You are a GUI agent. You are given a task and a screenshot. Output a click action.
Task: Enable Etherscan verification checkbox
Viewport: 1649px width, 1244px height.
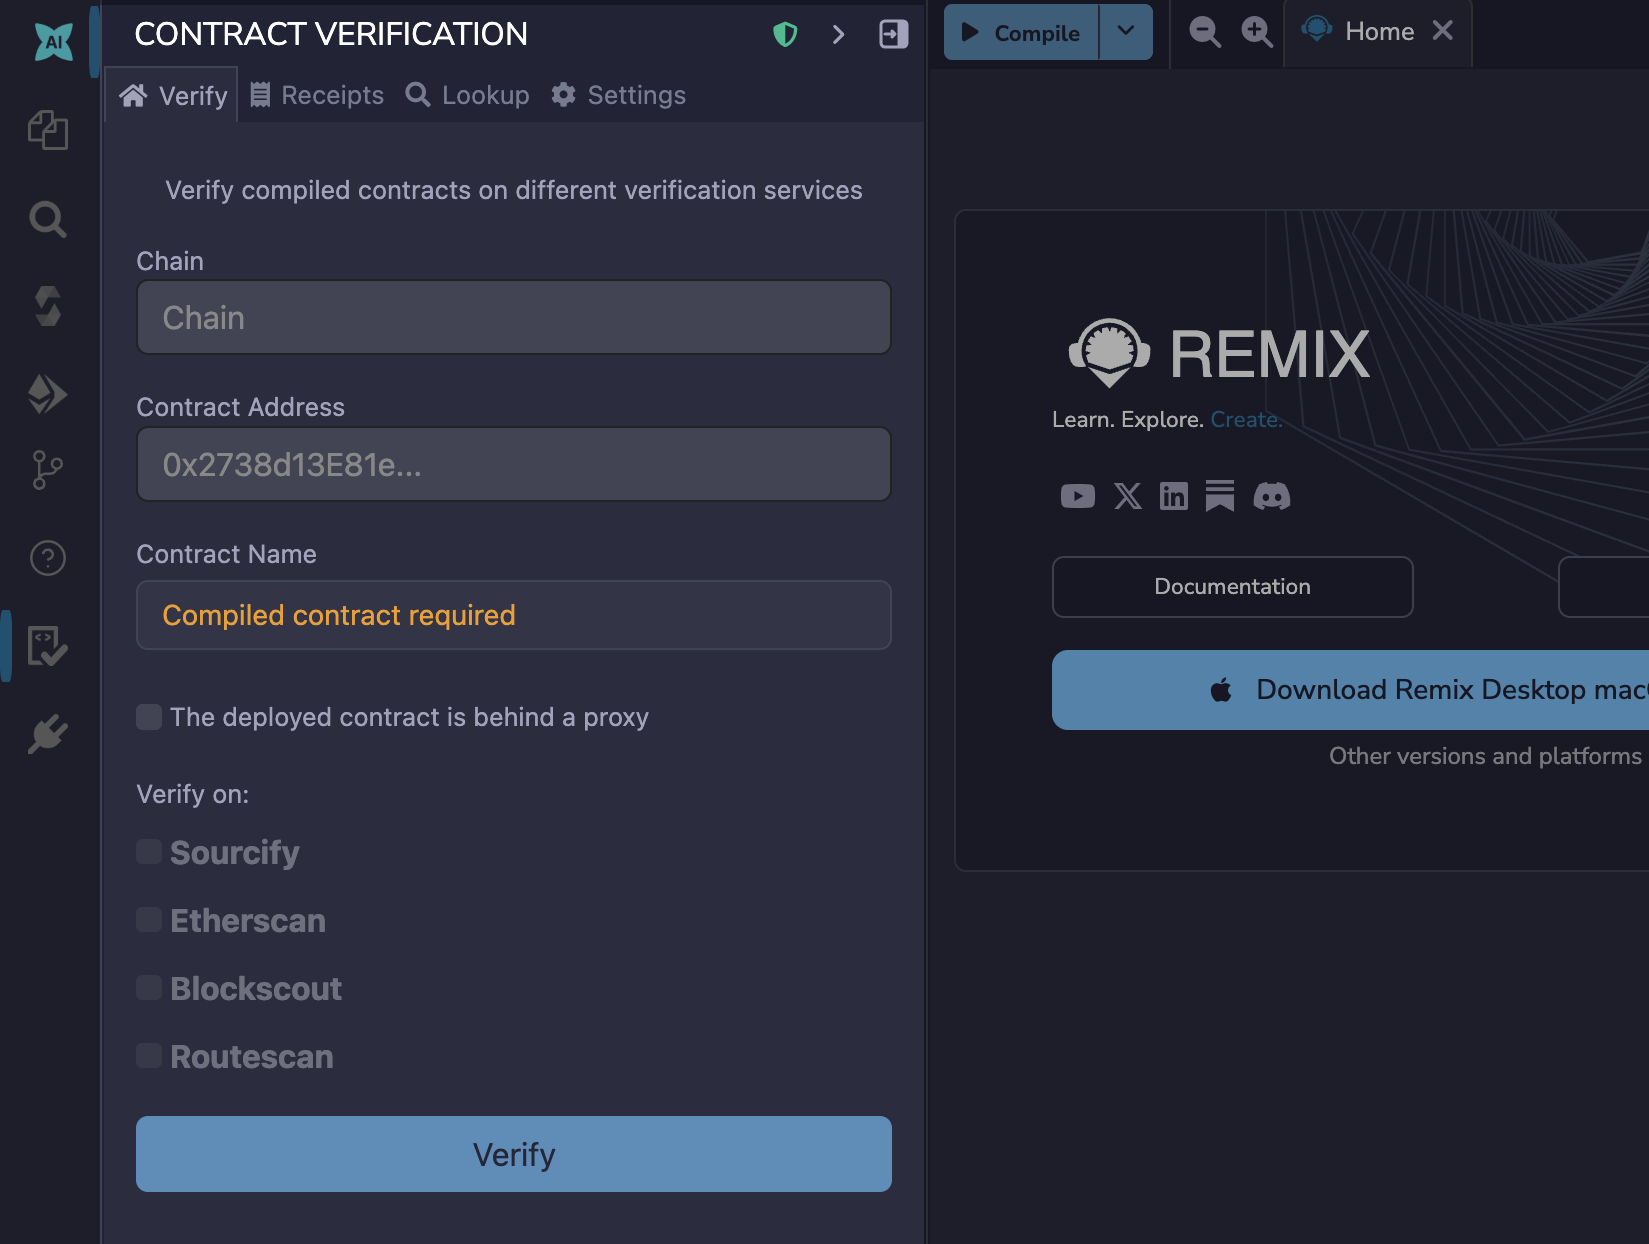pyautogui.click(x=149, y=920)
